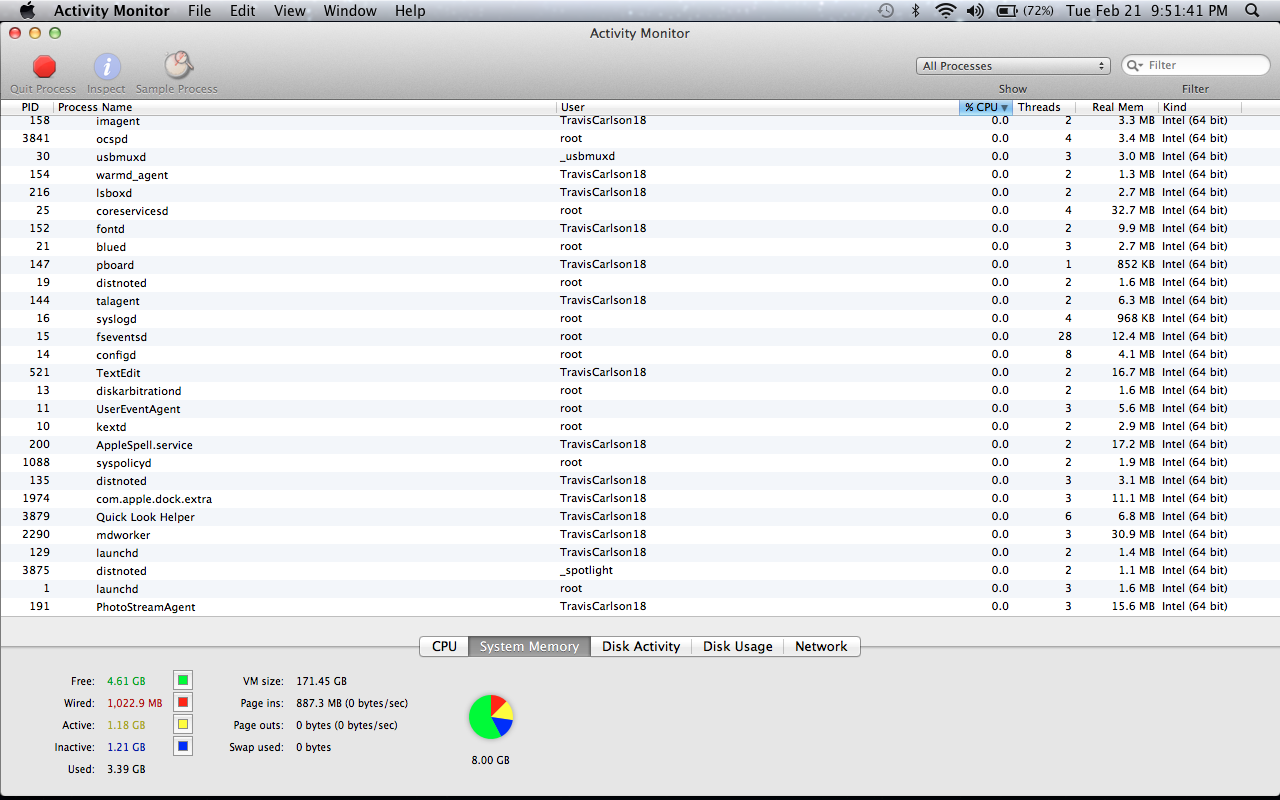Screen dimensions: 1280x800
Task: Click the yellow Active memory color swatch
Action: 183,725
